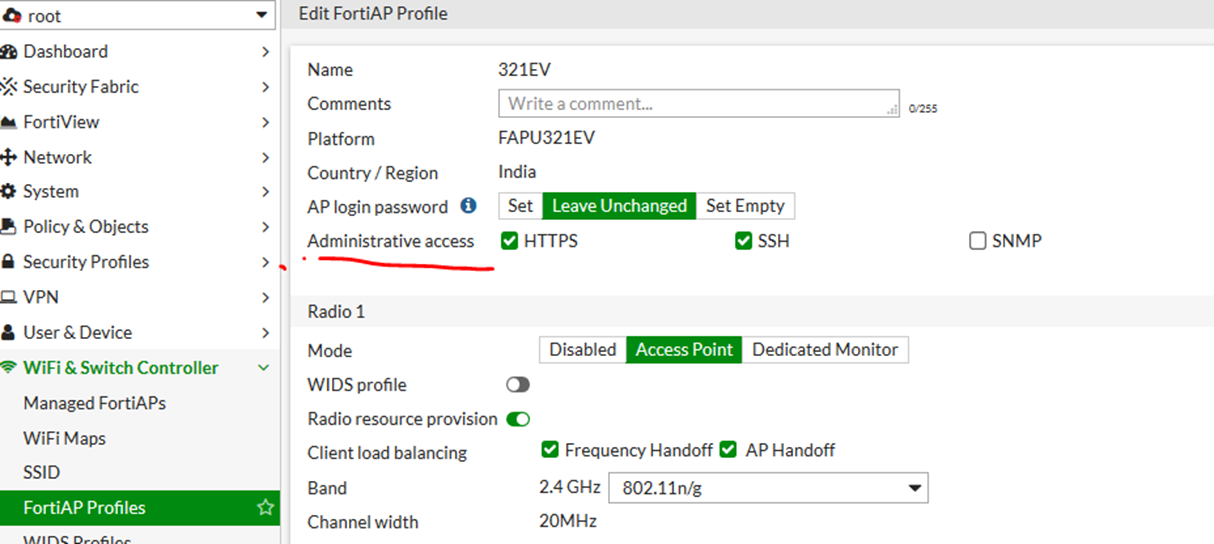Open the SSID menu item
This screenshot has height=544, width=1214.
[42, 473]
